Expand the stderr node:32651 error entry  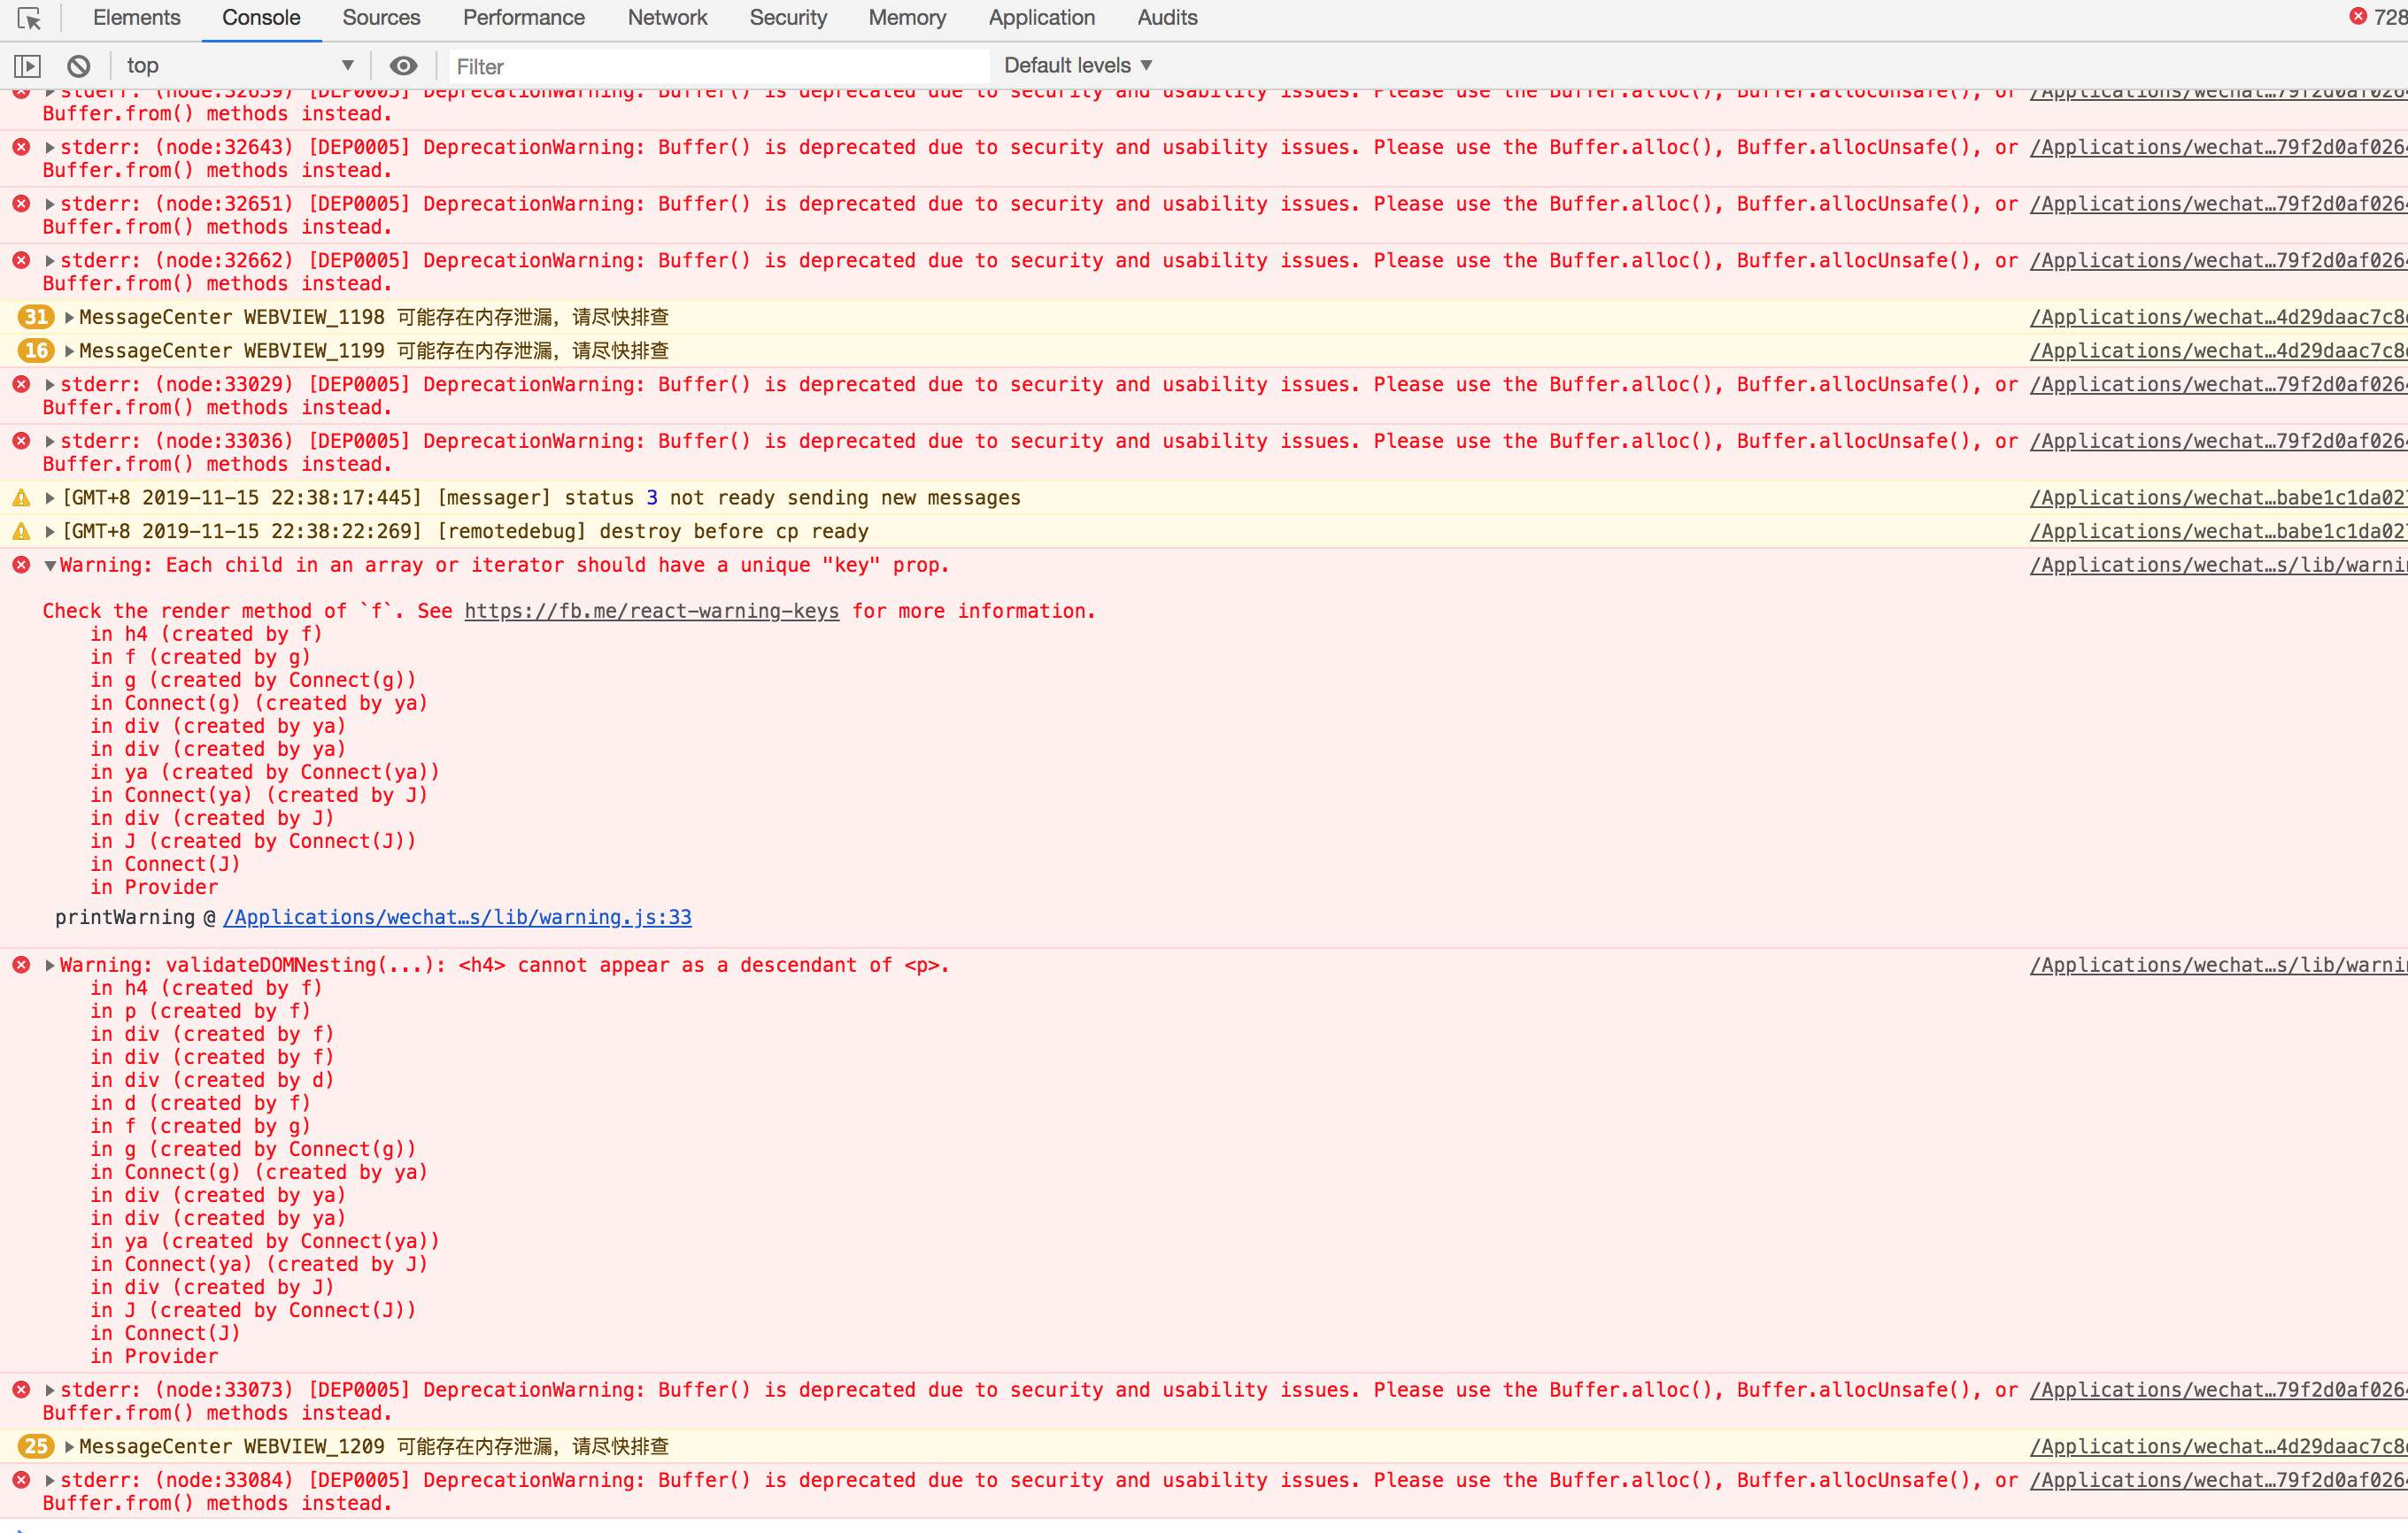click(x=50, y=205)
